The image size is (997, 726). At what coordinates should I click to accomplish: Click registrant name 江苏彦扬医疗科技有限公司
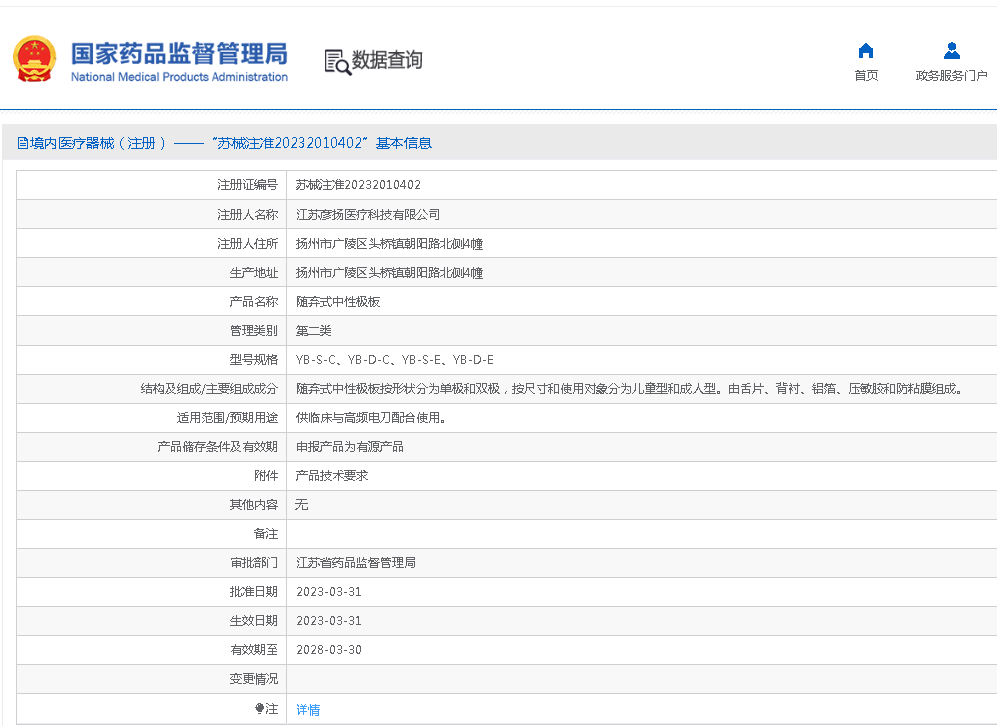368,214
